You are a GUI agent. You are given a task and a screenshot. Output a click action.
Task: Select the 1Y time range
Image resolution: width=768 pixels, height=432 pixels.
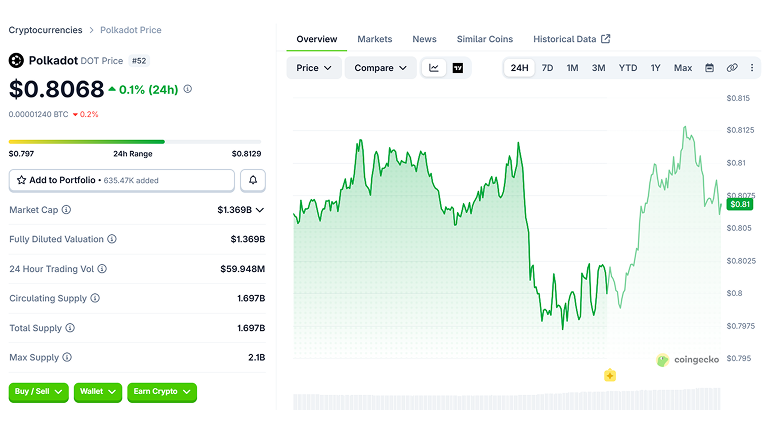coord(655,68)
